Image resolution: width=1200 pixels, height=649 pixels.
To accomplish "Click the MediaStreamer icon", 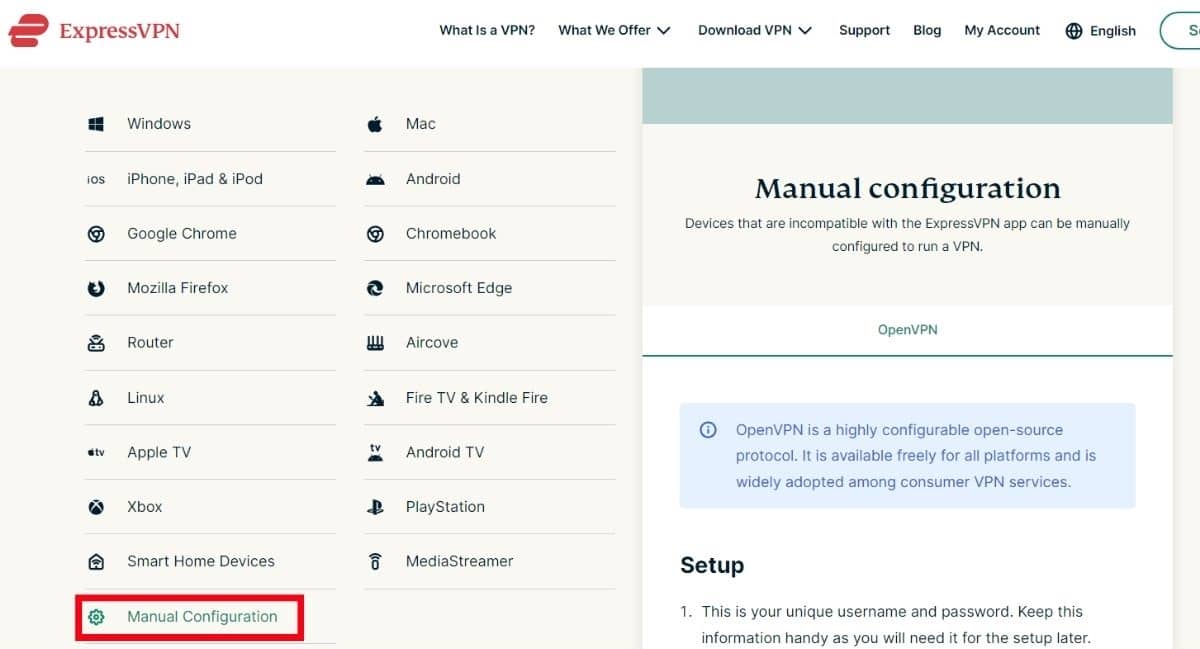I will [375, 562].
